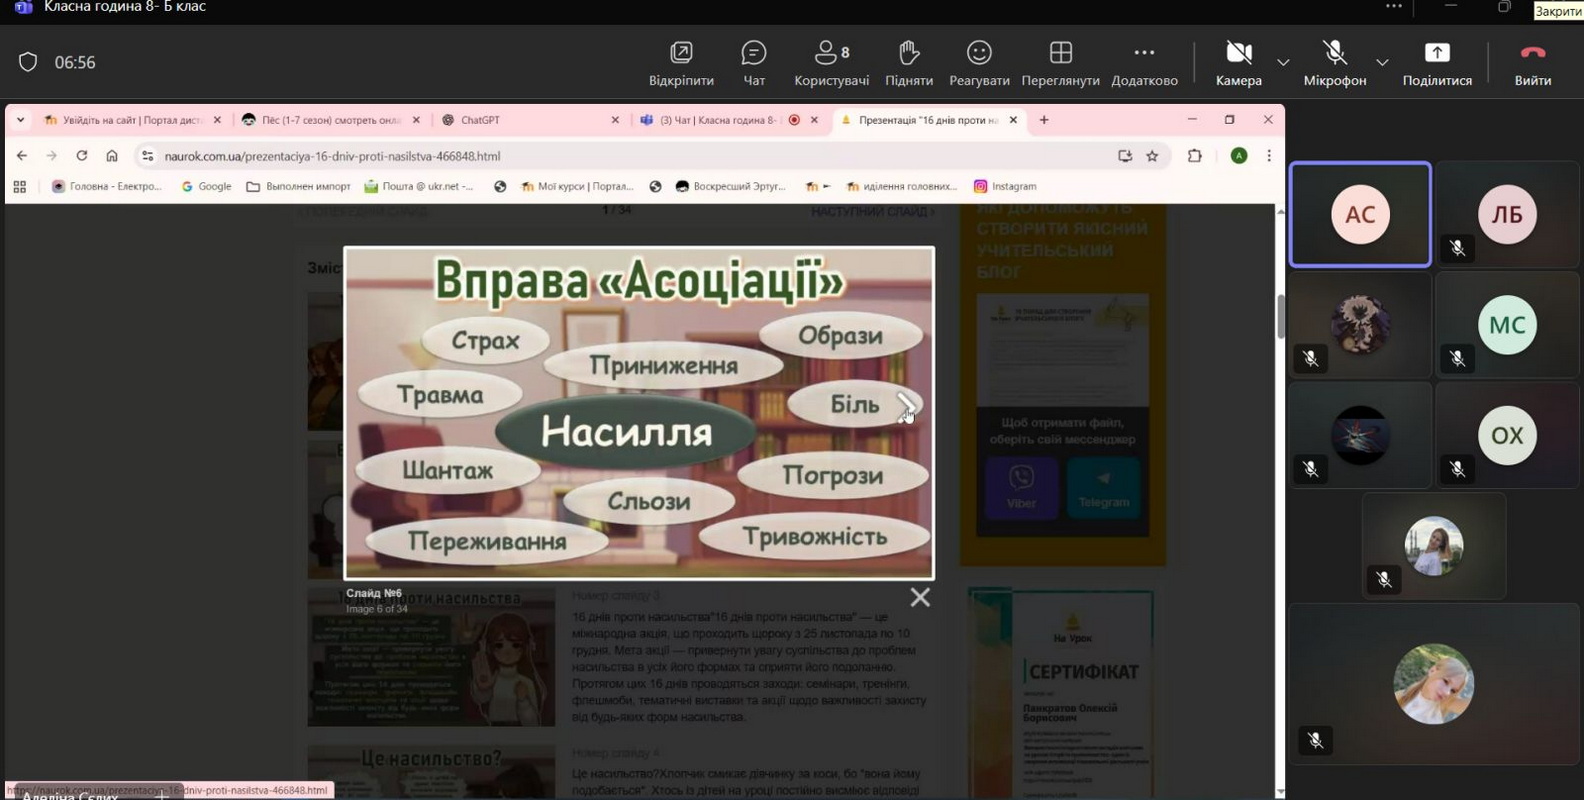Close the slide lightbox preview
Viewport: 1584px width, 800px height.
click(x=920, y=597)
